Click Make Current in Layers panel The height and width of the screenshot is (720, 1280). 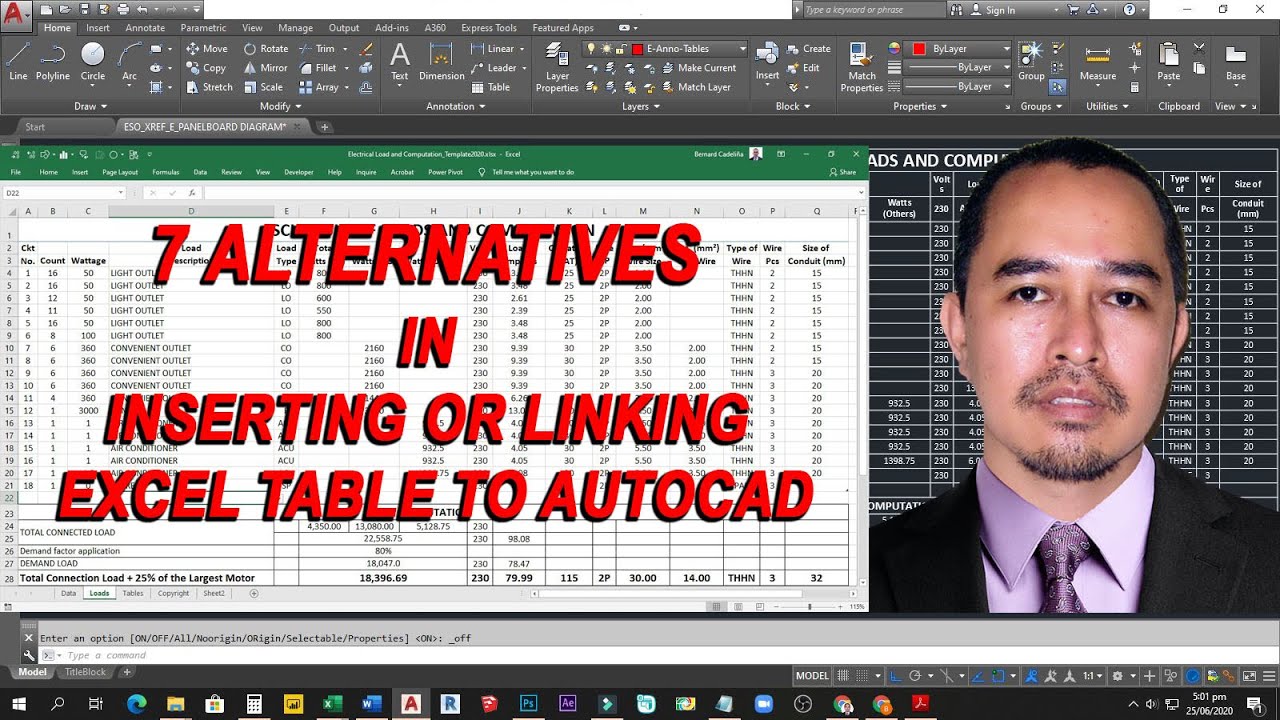698,68
